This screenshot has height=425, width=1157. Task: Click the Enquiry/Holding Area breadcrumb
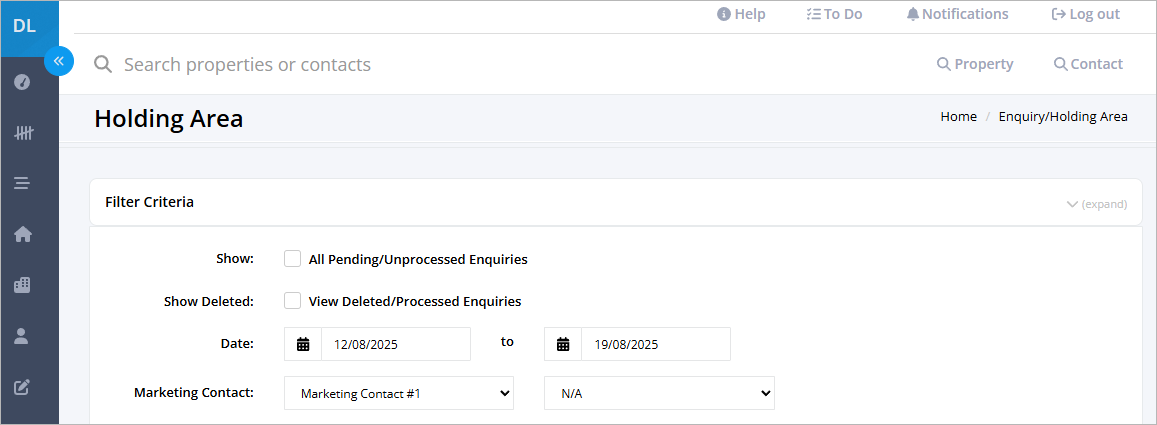point(1063,117)
